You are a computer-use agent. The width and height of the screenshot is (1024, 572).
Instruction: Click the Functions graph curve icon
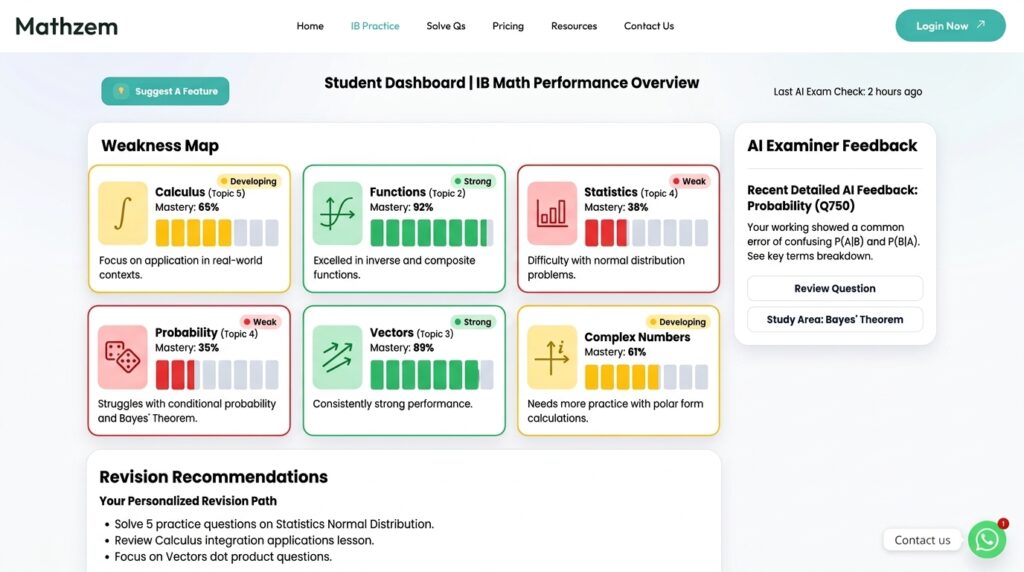pos(337,213)
